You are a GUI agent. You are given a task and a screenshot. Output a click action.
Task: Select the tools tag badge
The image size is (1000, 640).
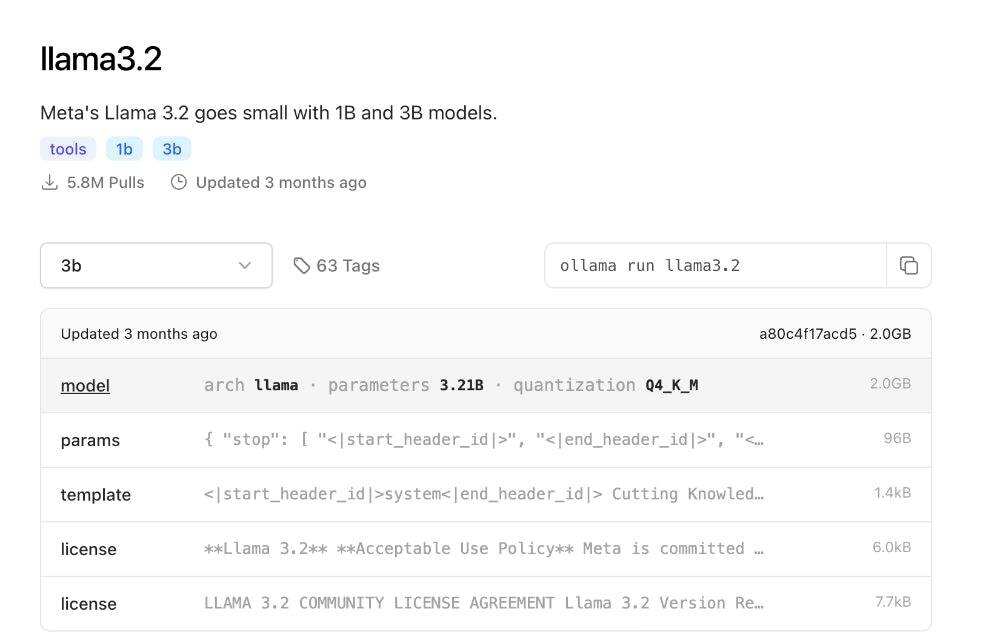point(68,149)
